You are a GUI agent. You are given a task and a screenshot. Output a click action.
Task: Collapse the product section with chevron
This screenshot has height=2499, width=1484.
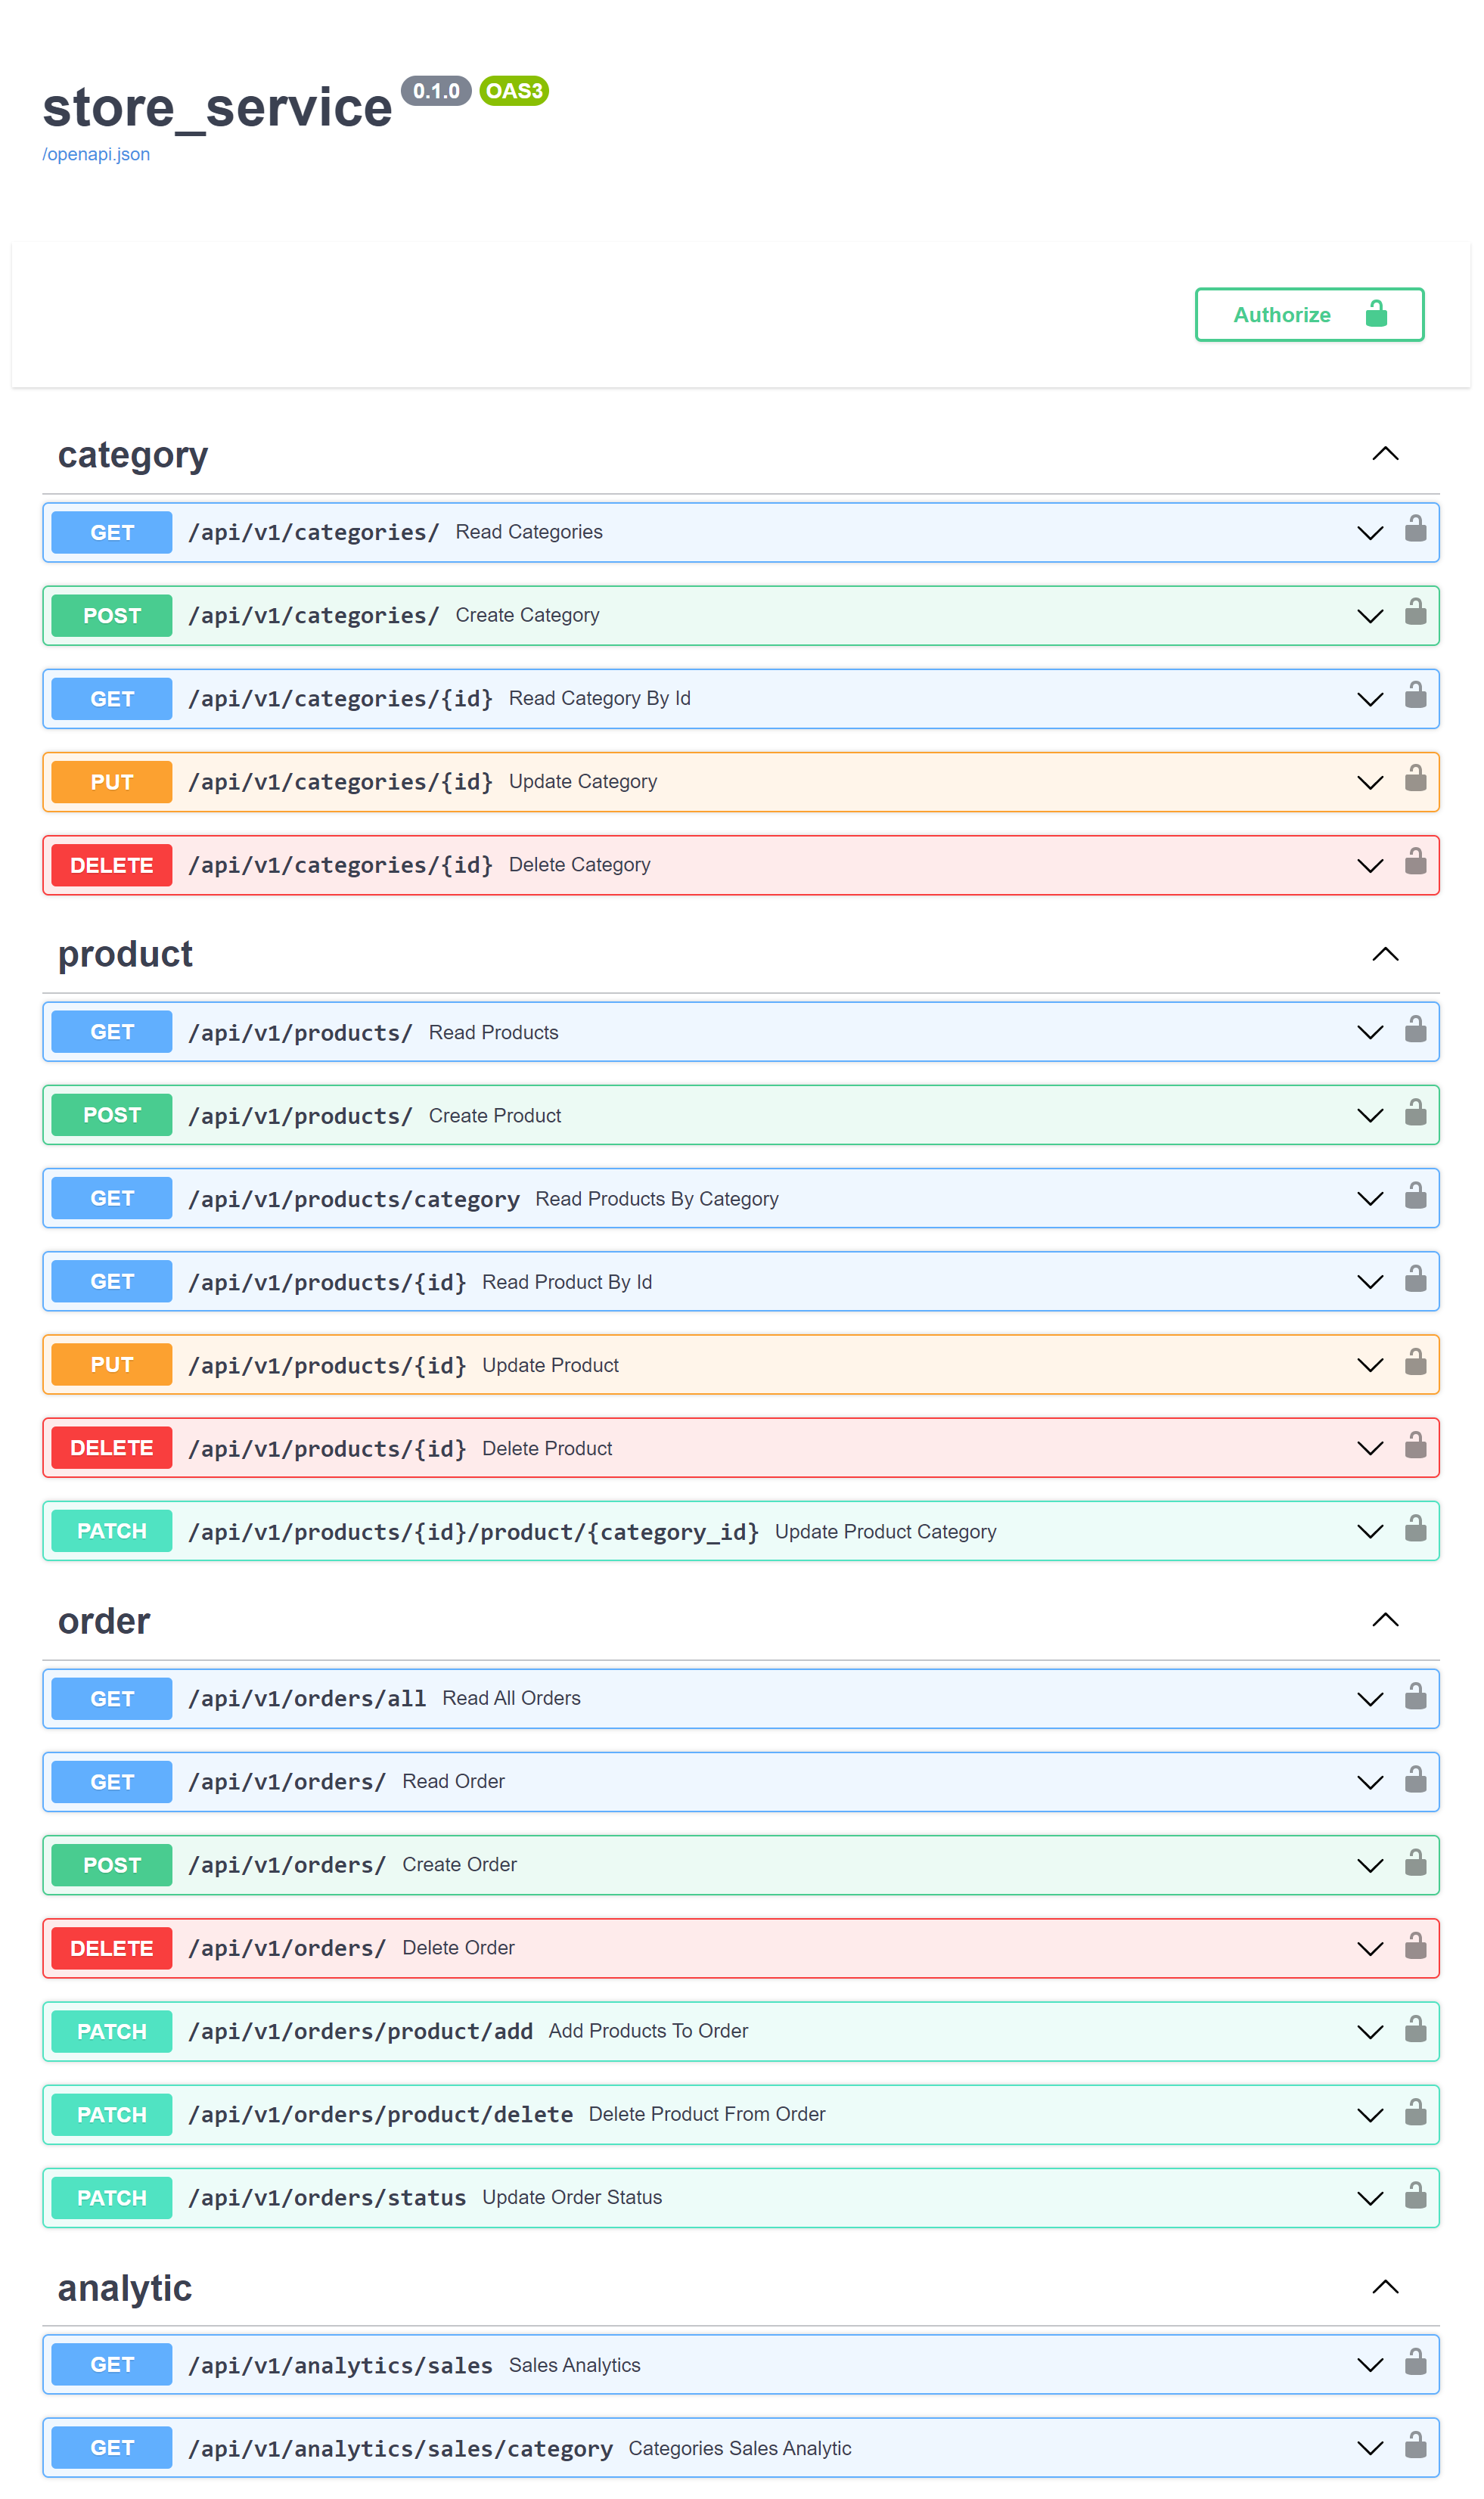[x=1385, y=954]
